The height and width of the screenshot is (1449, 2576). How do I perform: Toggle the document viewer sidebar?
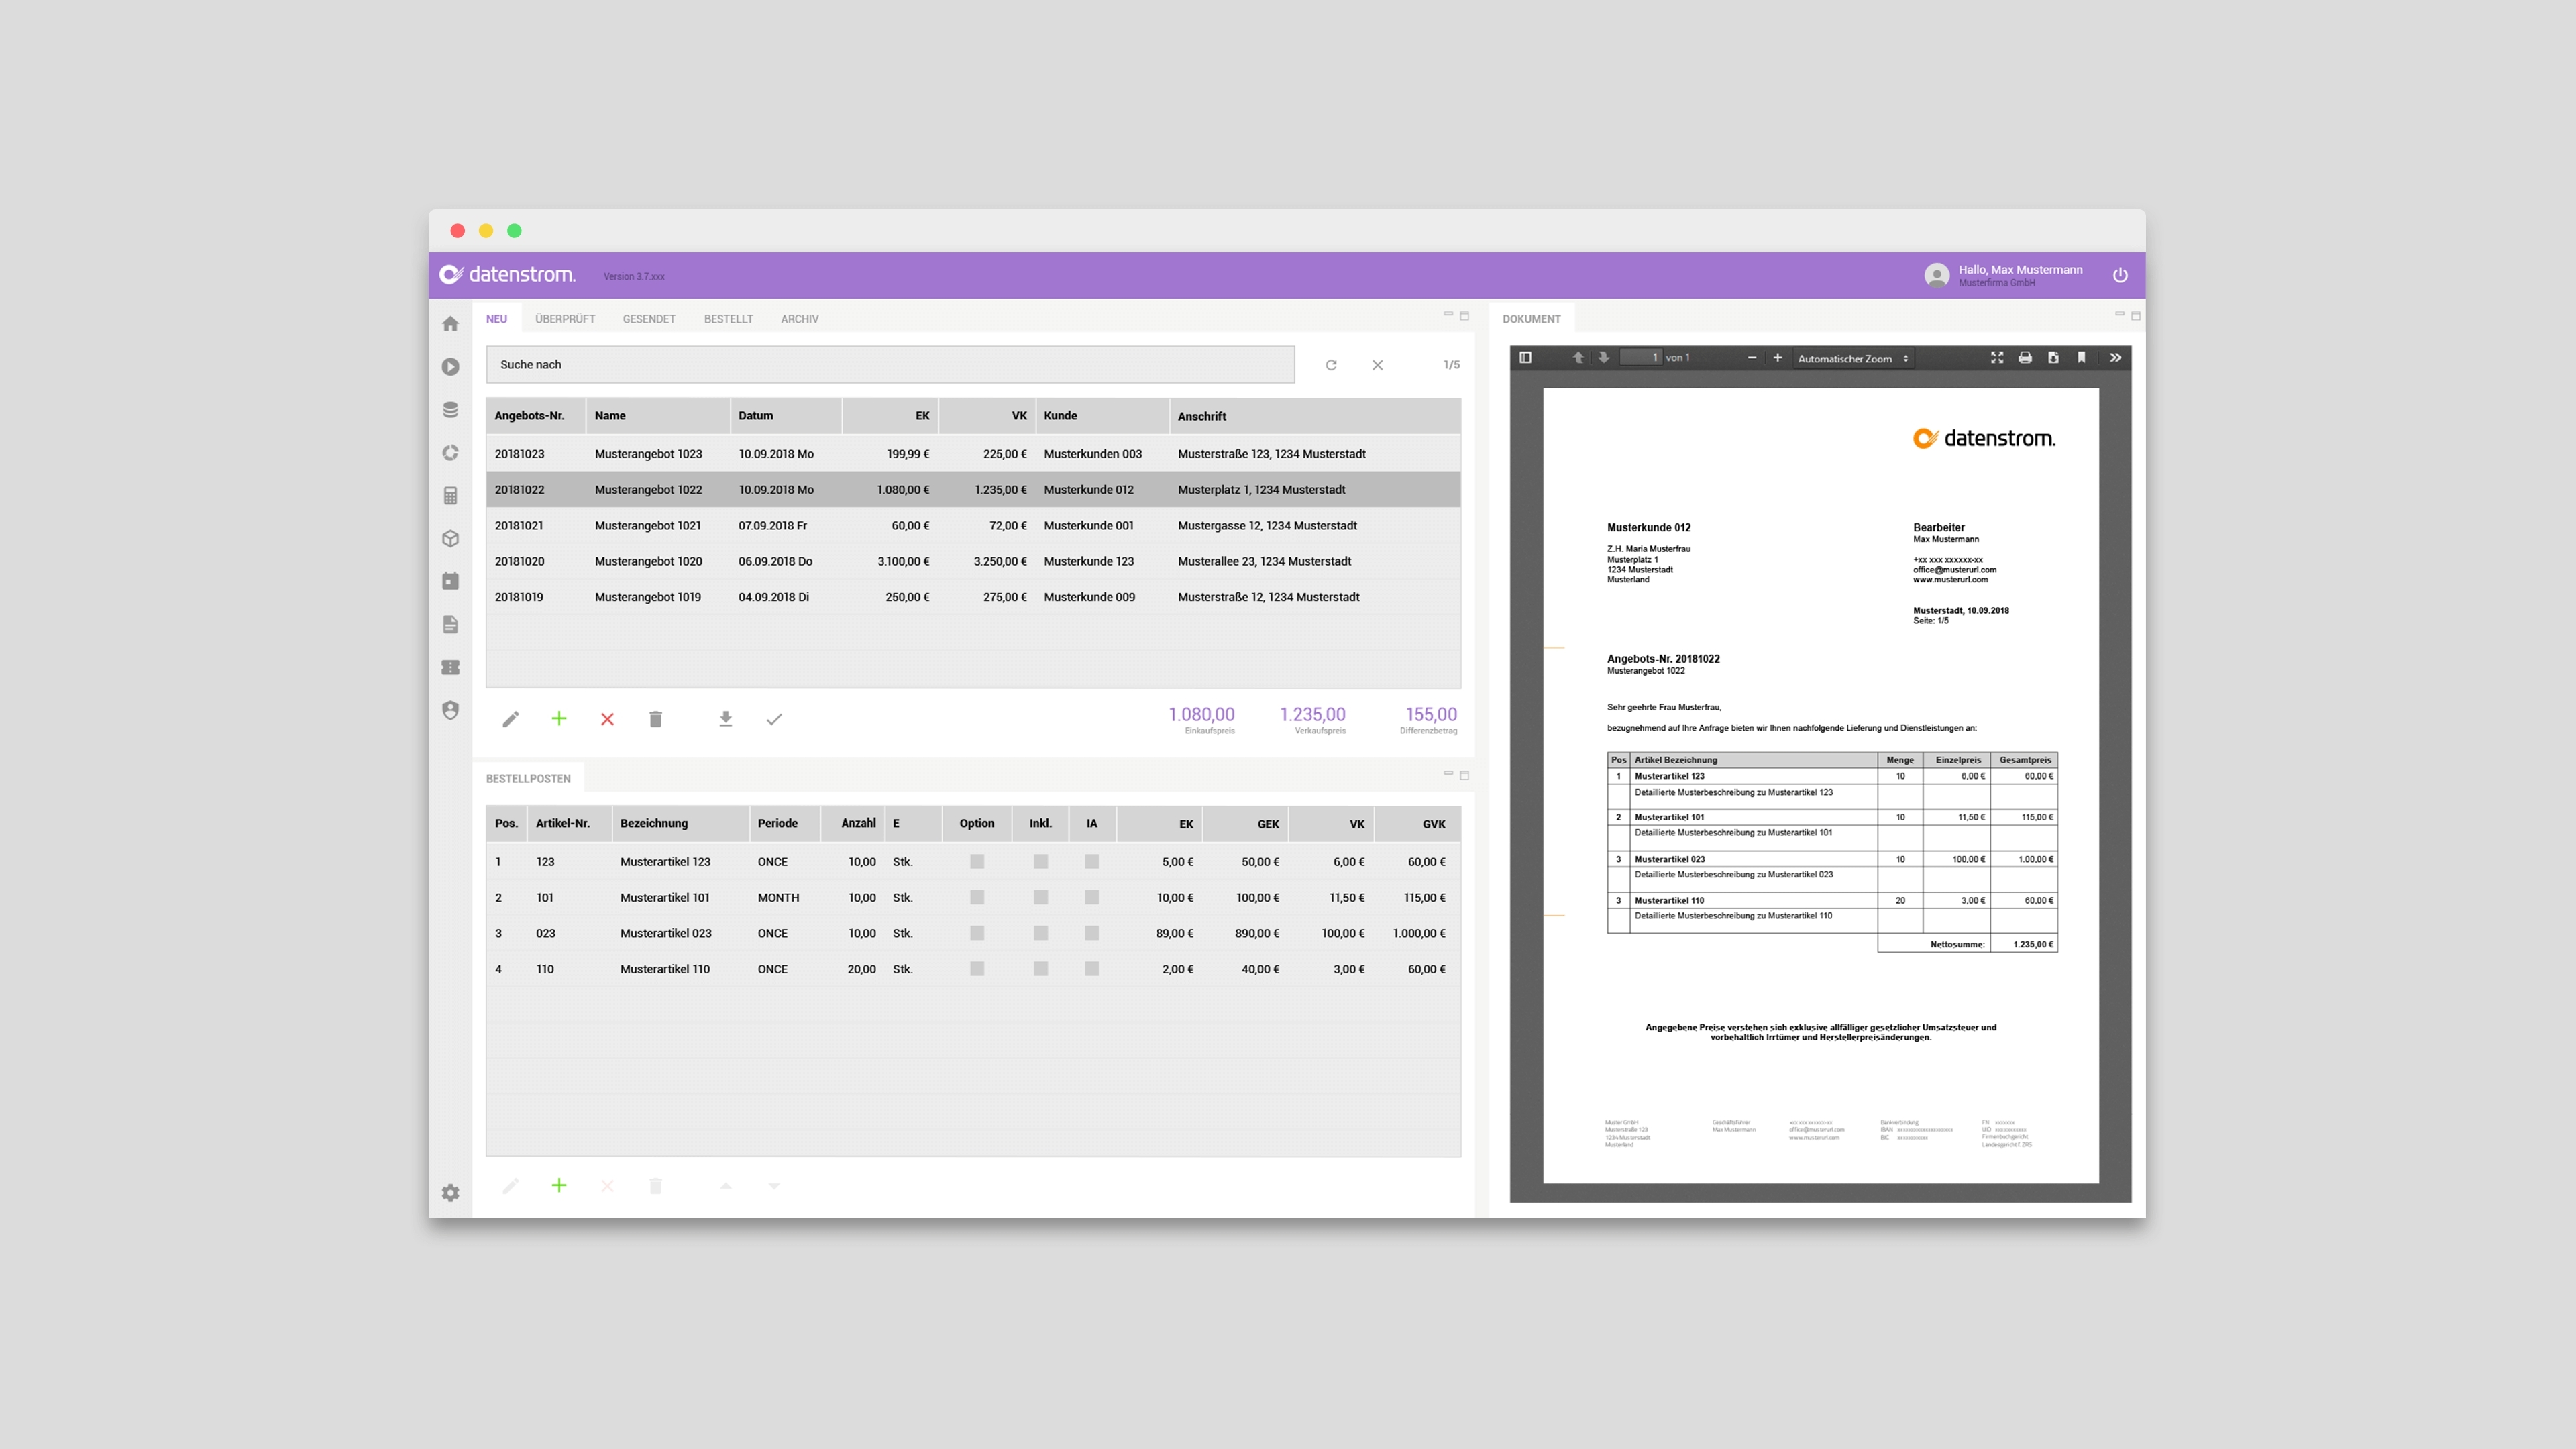(1525, 358)
